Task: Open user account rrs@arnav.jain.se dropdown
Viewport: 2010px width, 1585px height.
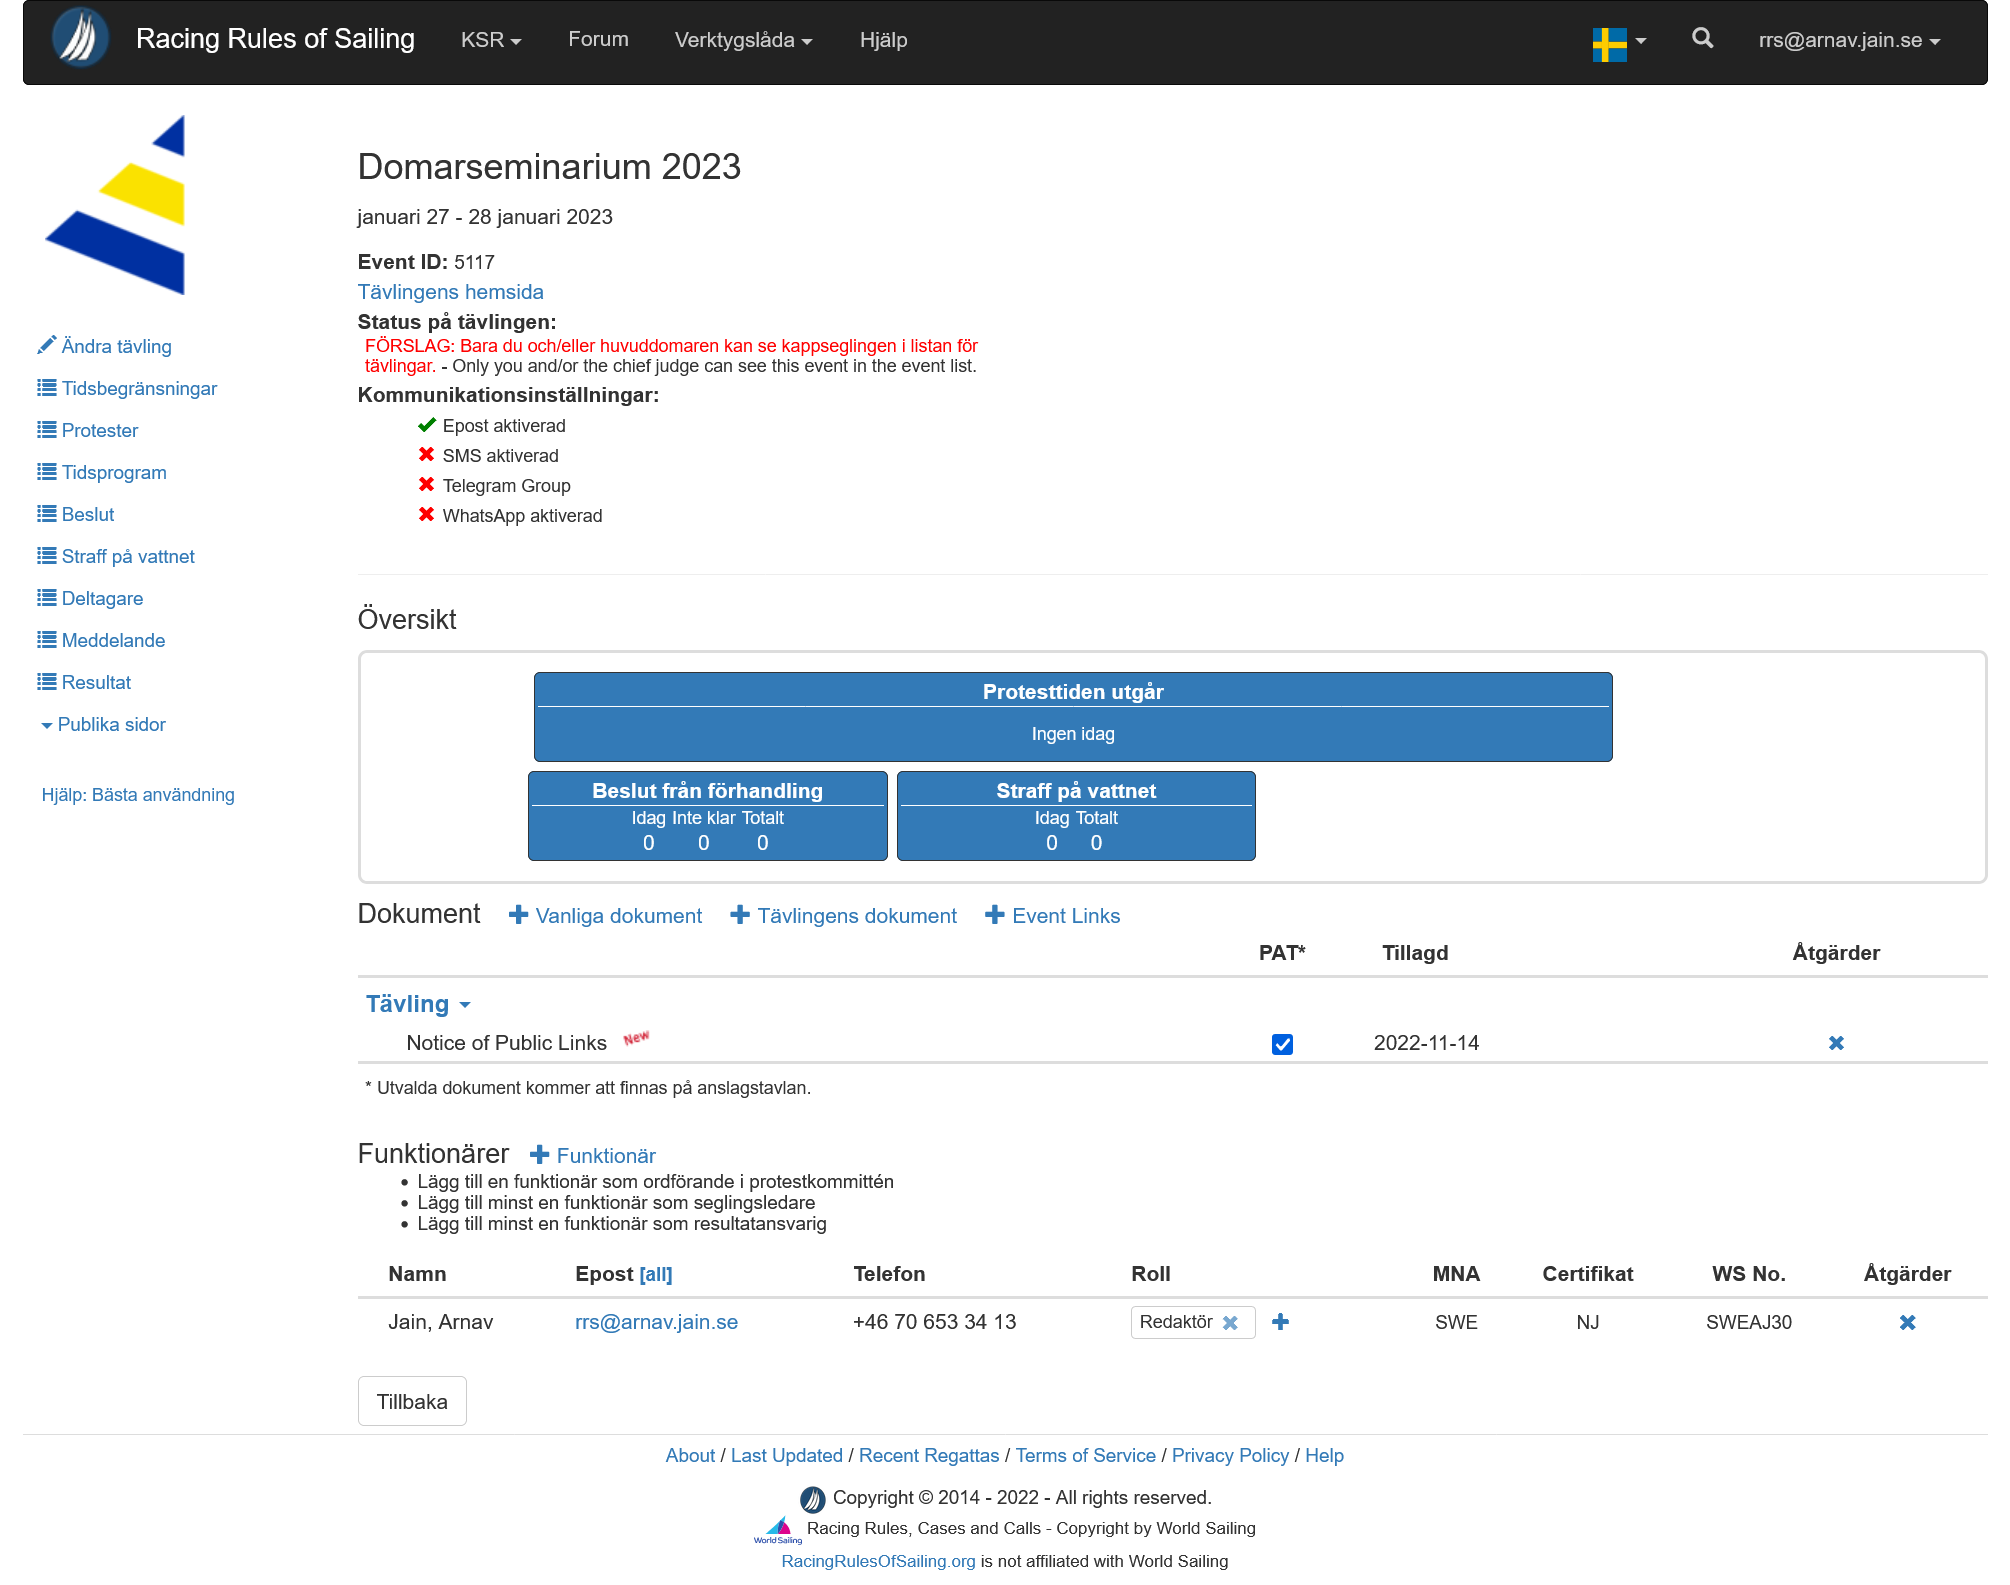Action: (1849, 40)
